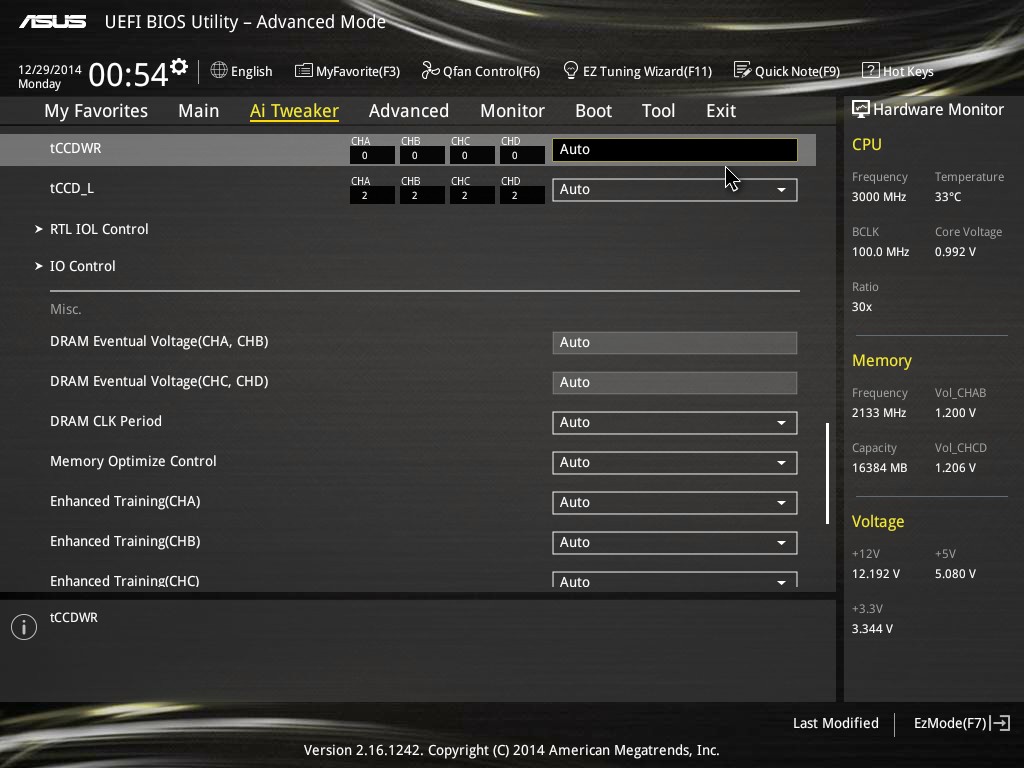Click Qfan Control(F6) label
Screen dimensions: 1024x768
coord(492,71)
